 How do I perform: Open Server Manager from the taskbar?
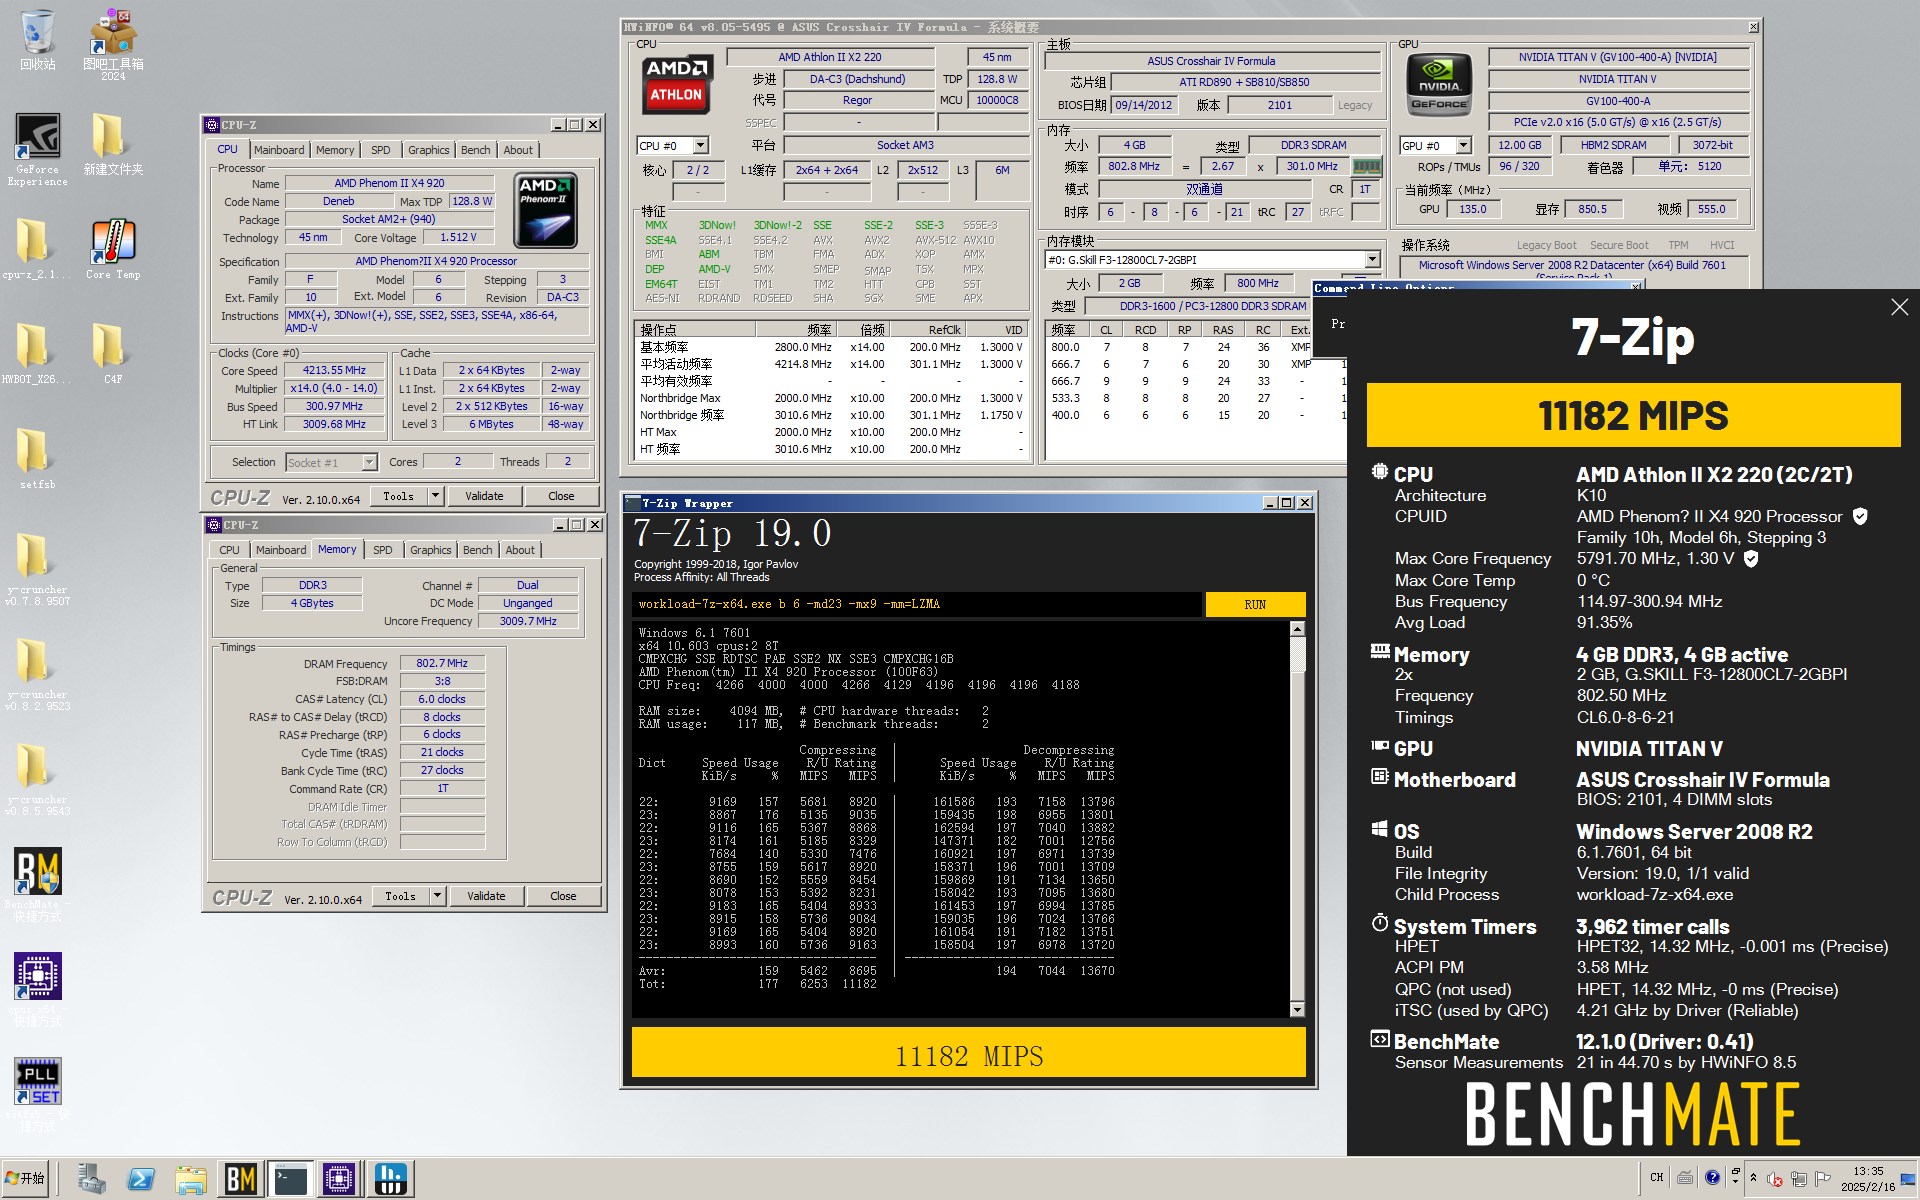coord(91,1180)
